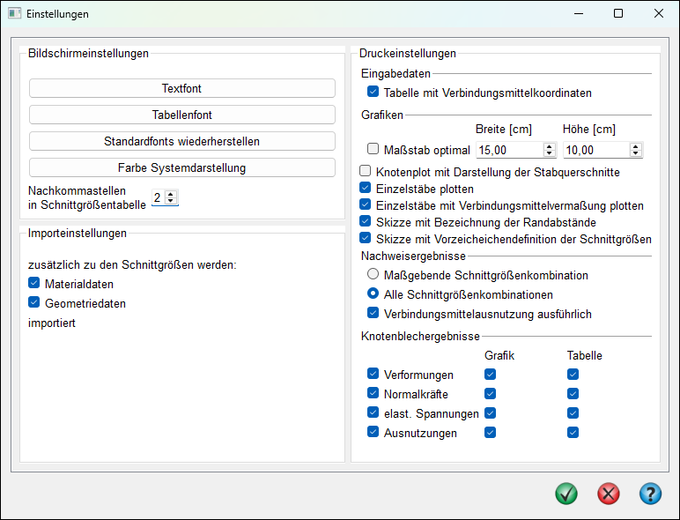Open Farbe Systemdarstellung color settings
Image resolution: width=680 pixels, height=520 pixels.
pos(182,167)
